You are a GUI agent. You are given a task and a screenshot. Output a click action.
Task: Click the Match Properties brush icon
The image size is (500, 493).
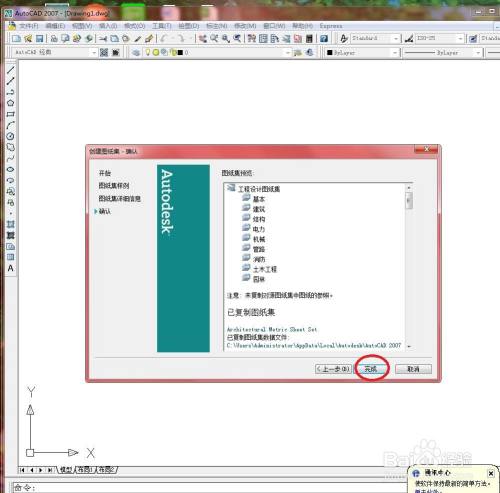pos(149,39)
